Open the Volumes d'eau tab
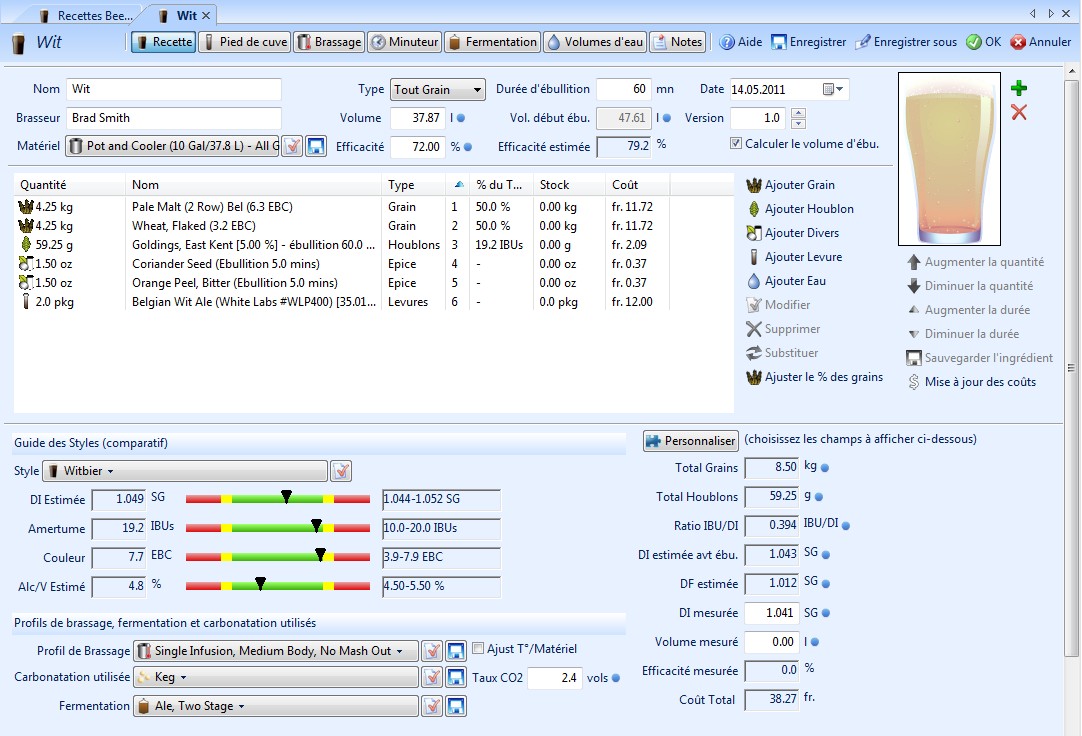This screenshot has width=1082, height=736. 595,42
